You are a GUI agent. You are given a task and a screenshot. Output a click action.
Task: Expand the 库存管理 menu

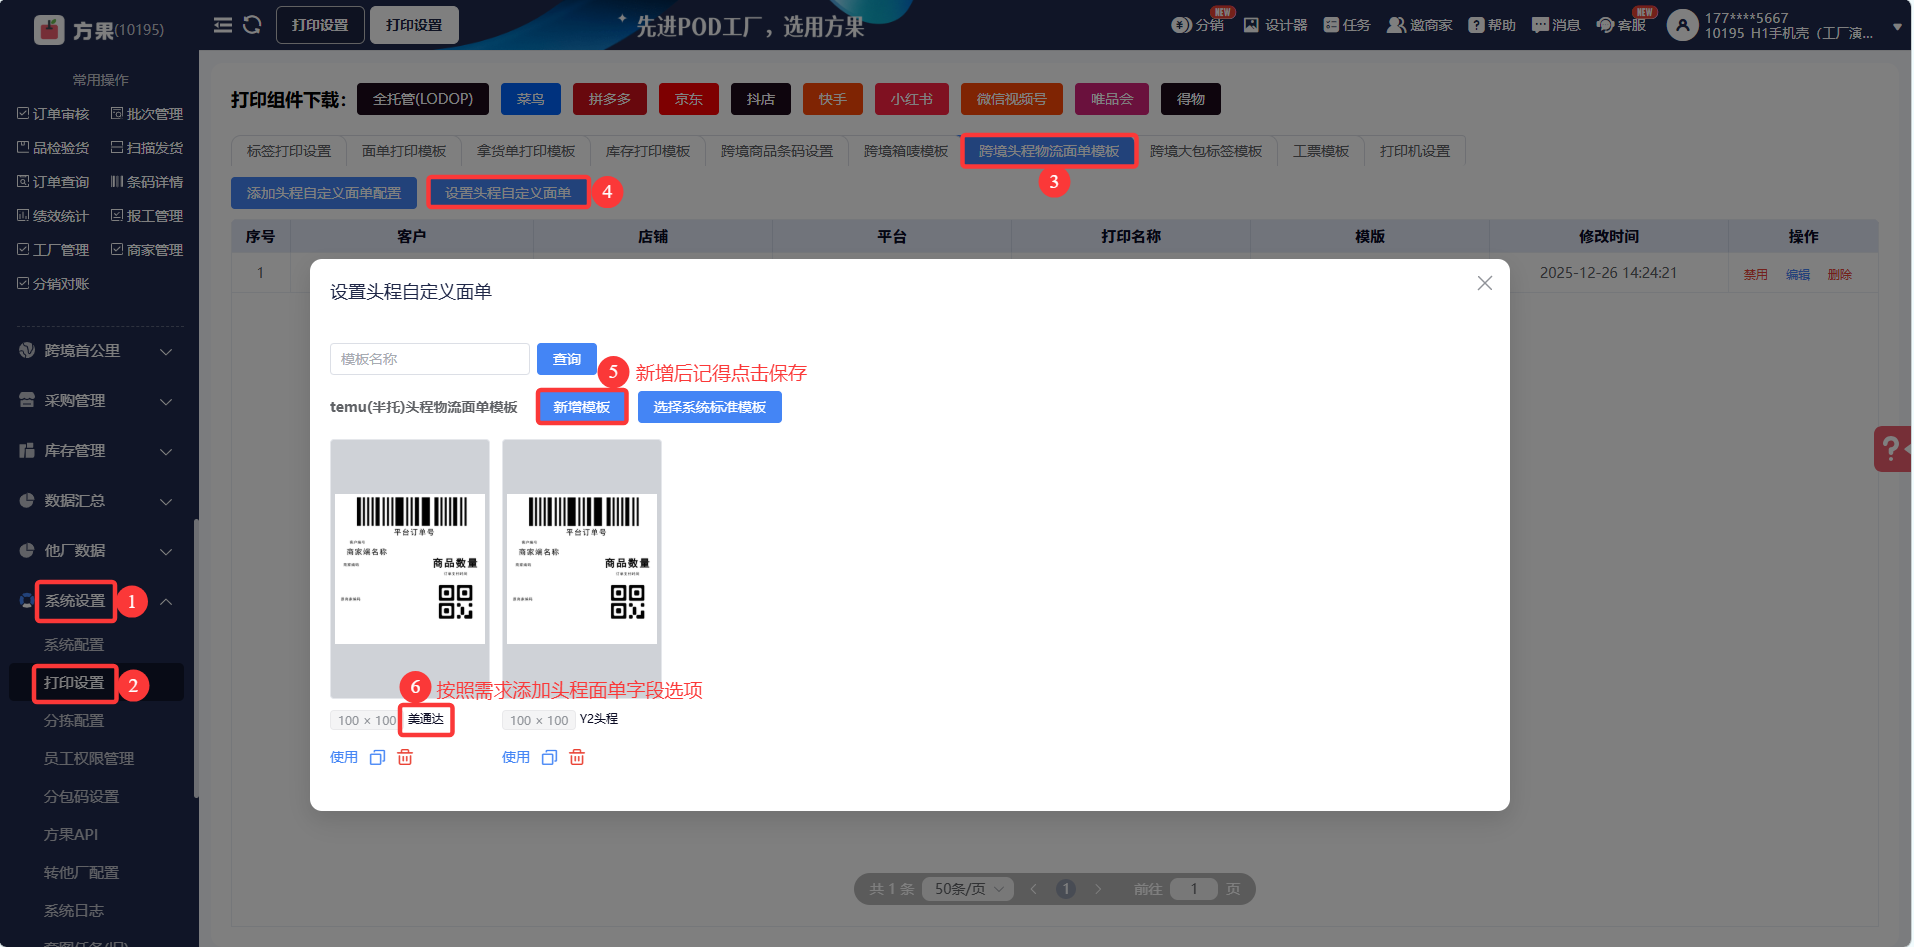click(97, 451)
